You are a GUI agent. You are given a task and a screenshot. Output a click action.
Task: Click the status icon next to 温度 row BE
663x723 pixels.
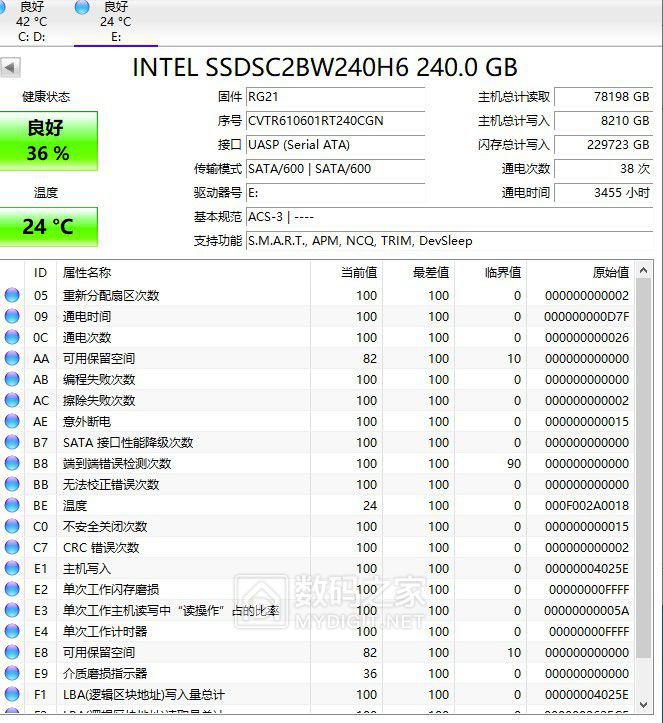[x=12, y=505]
